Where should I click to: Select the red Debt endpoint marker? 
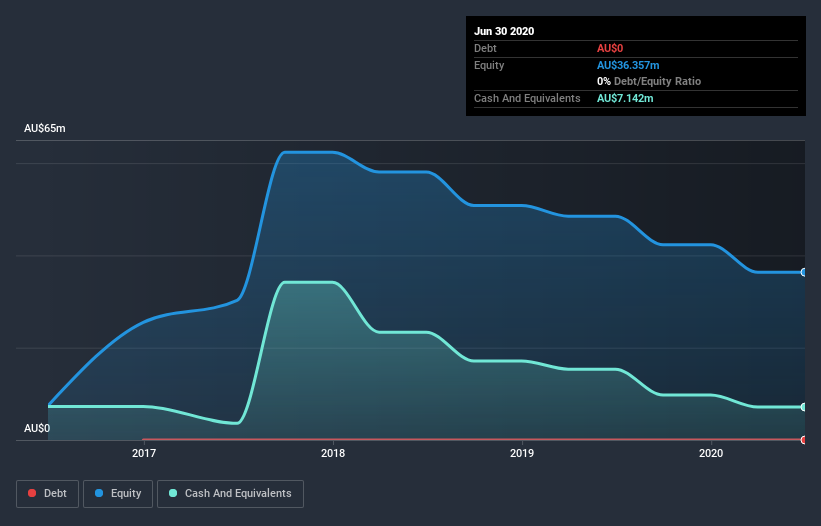point(804,440)
